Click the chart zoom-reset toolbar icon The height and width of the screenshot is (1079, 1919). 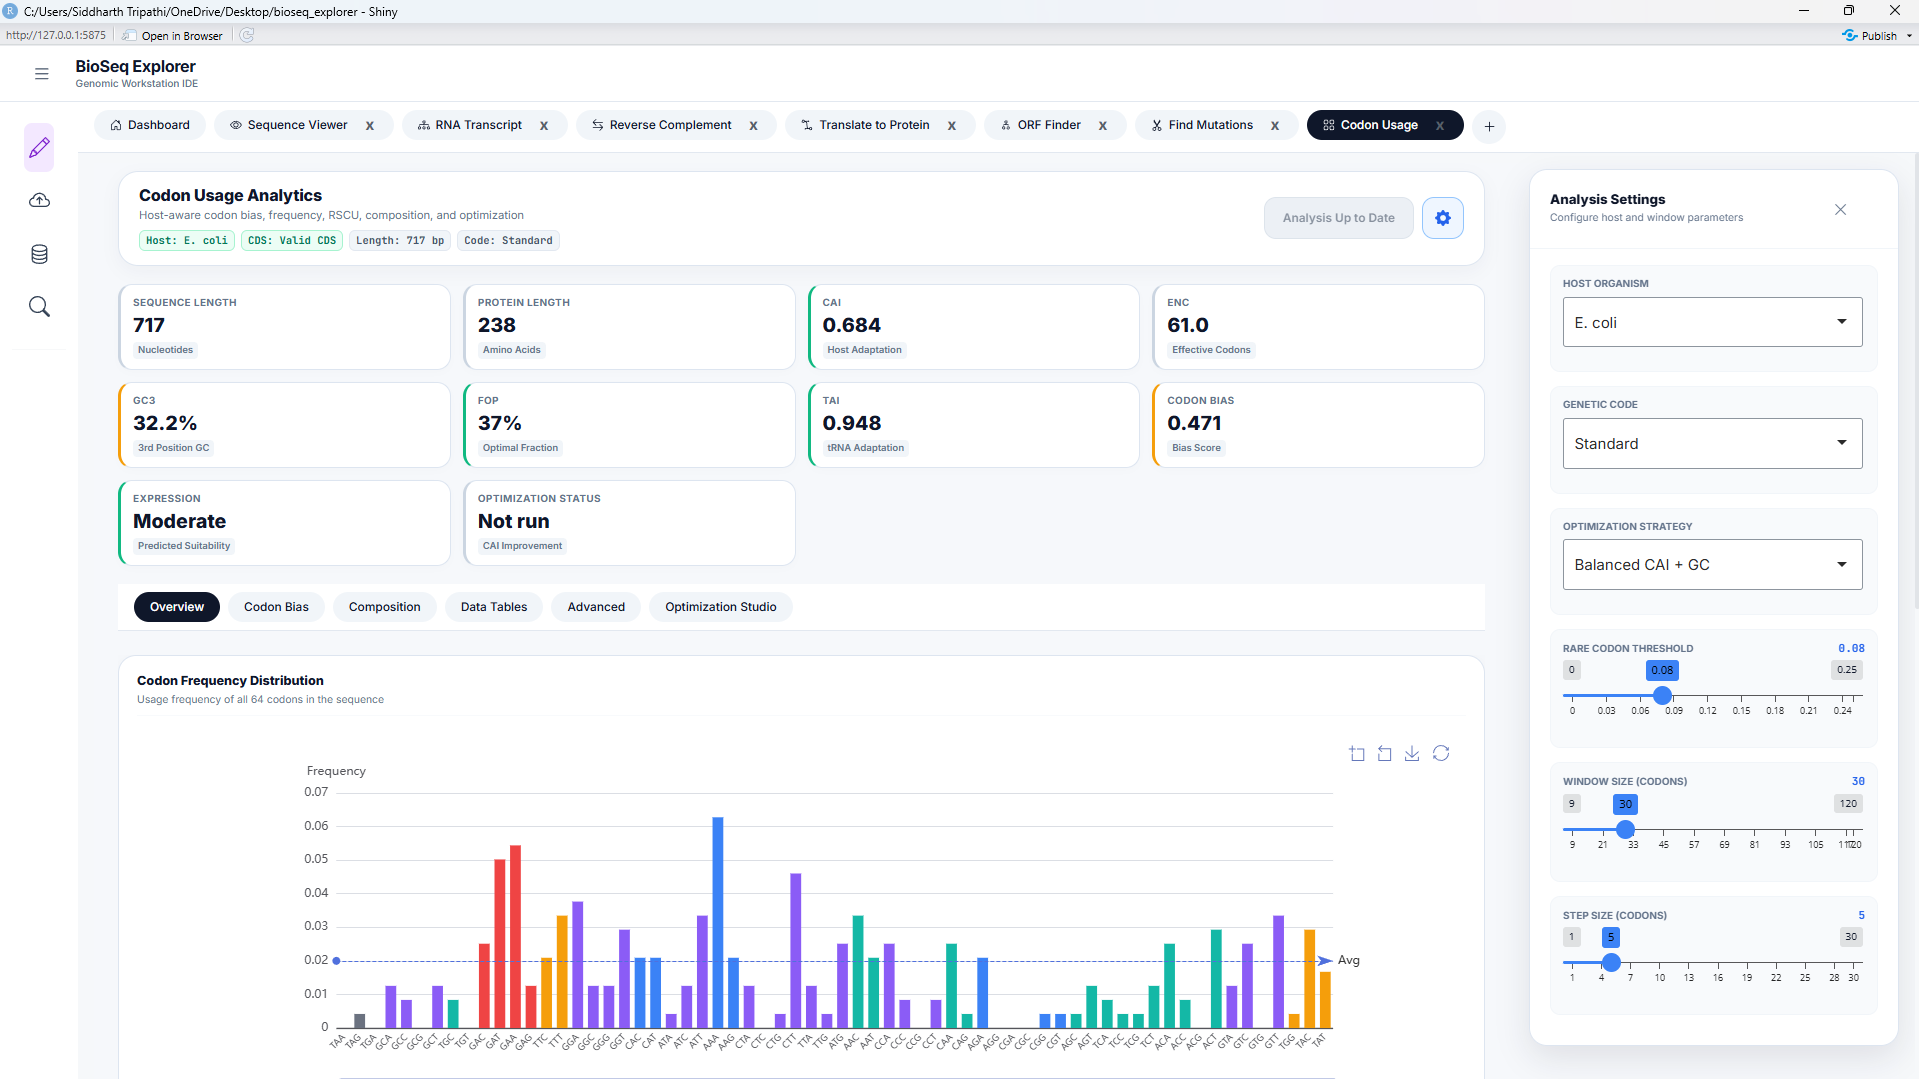tap(1384, 754)
